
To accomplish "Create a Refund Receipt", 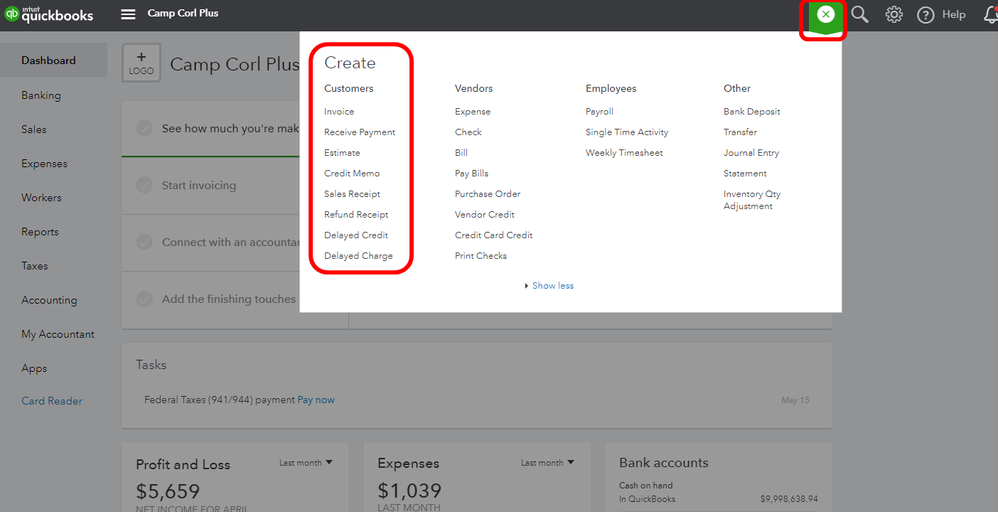I will pos(356,215).
